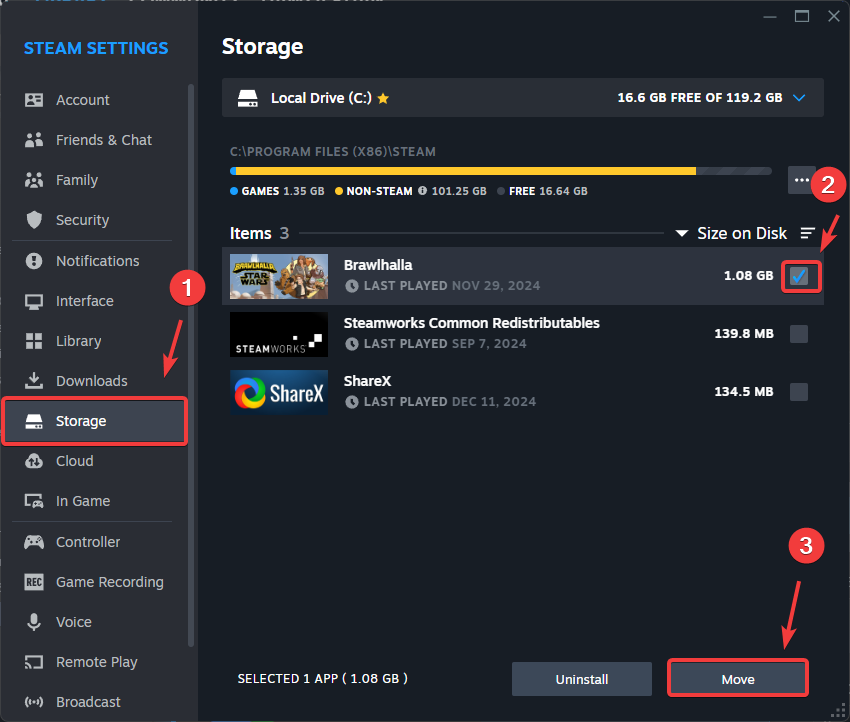Open the ellipsis options next to storage bar

pyautogui.click(x=801, y=180)
